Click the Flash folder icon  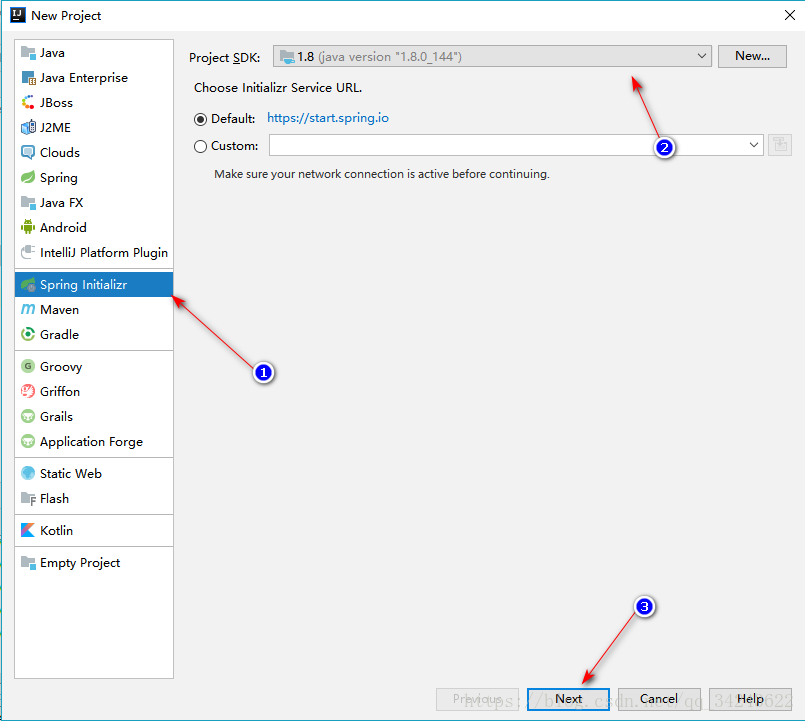tap(28, 498)
